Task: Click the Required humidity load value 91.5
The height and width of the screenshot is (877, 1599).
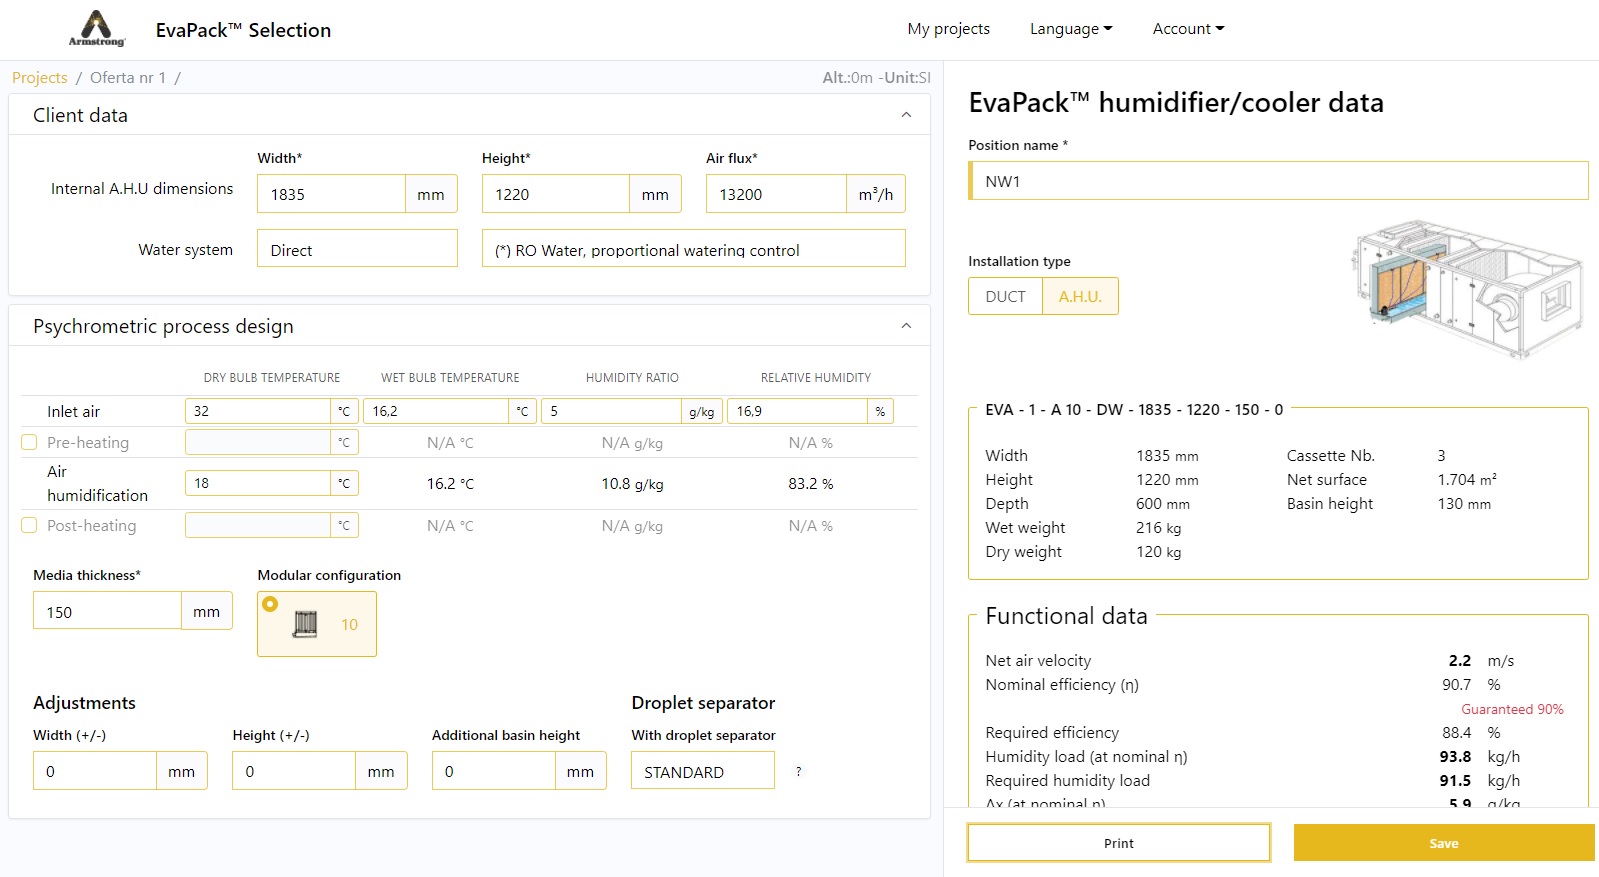Action: [1455, 781]
